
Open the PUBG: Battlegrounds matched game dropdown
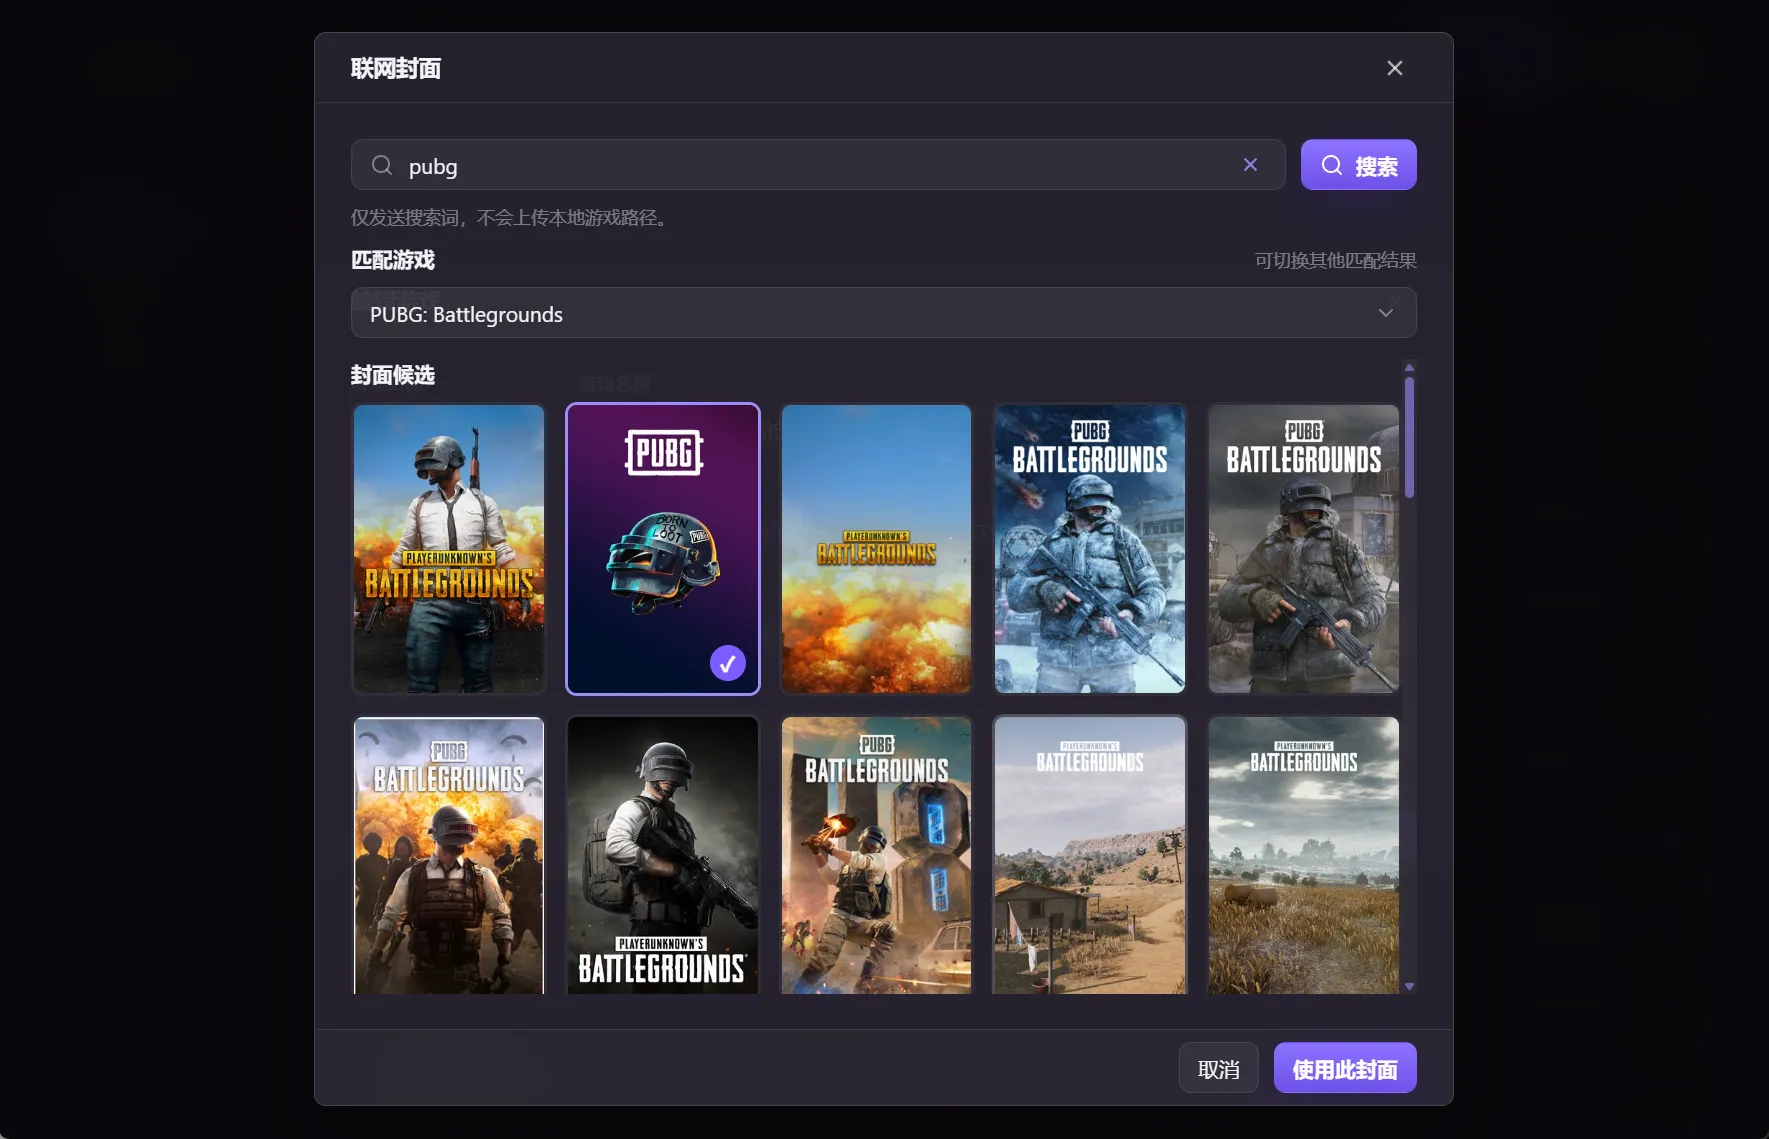883,313
